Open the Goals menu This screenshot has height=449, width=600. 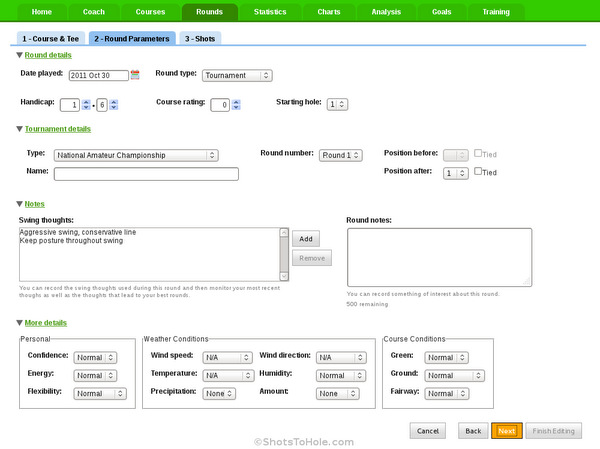pyautogui.click(x=442, y=12)
